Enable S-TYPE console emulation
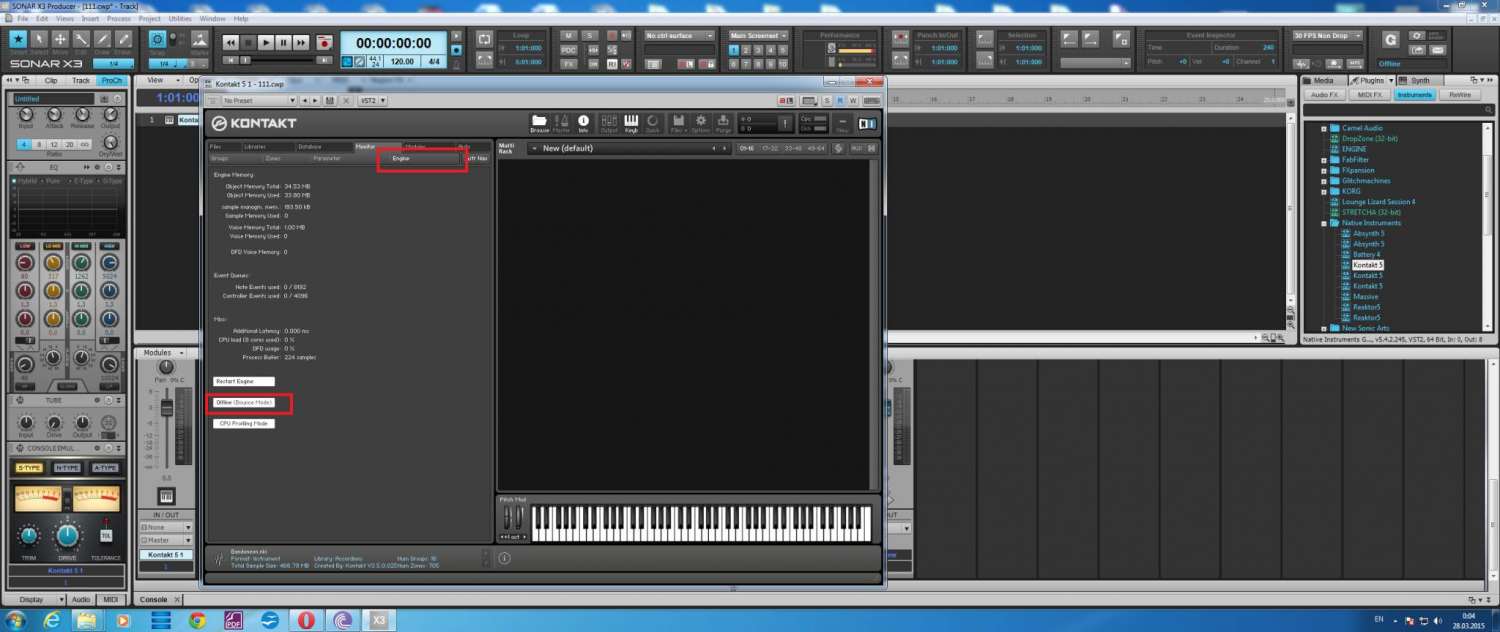 click(29, 468)
